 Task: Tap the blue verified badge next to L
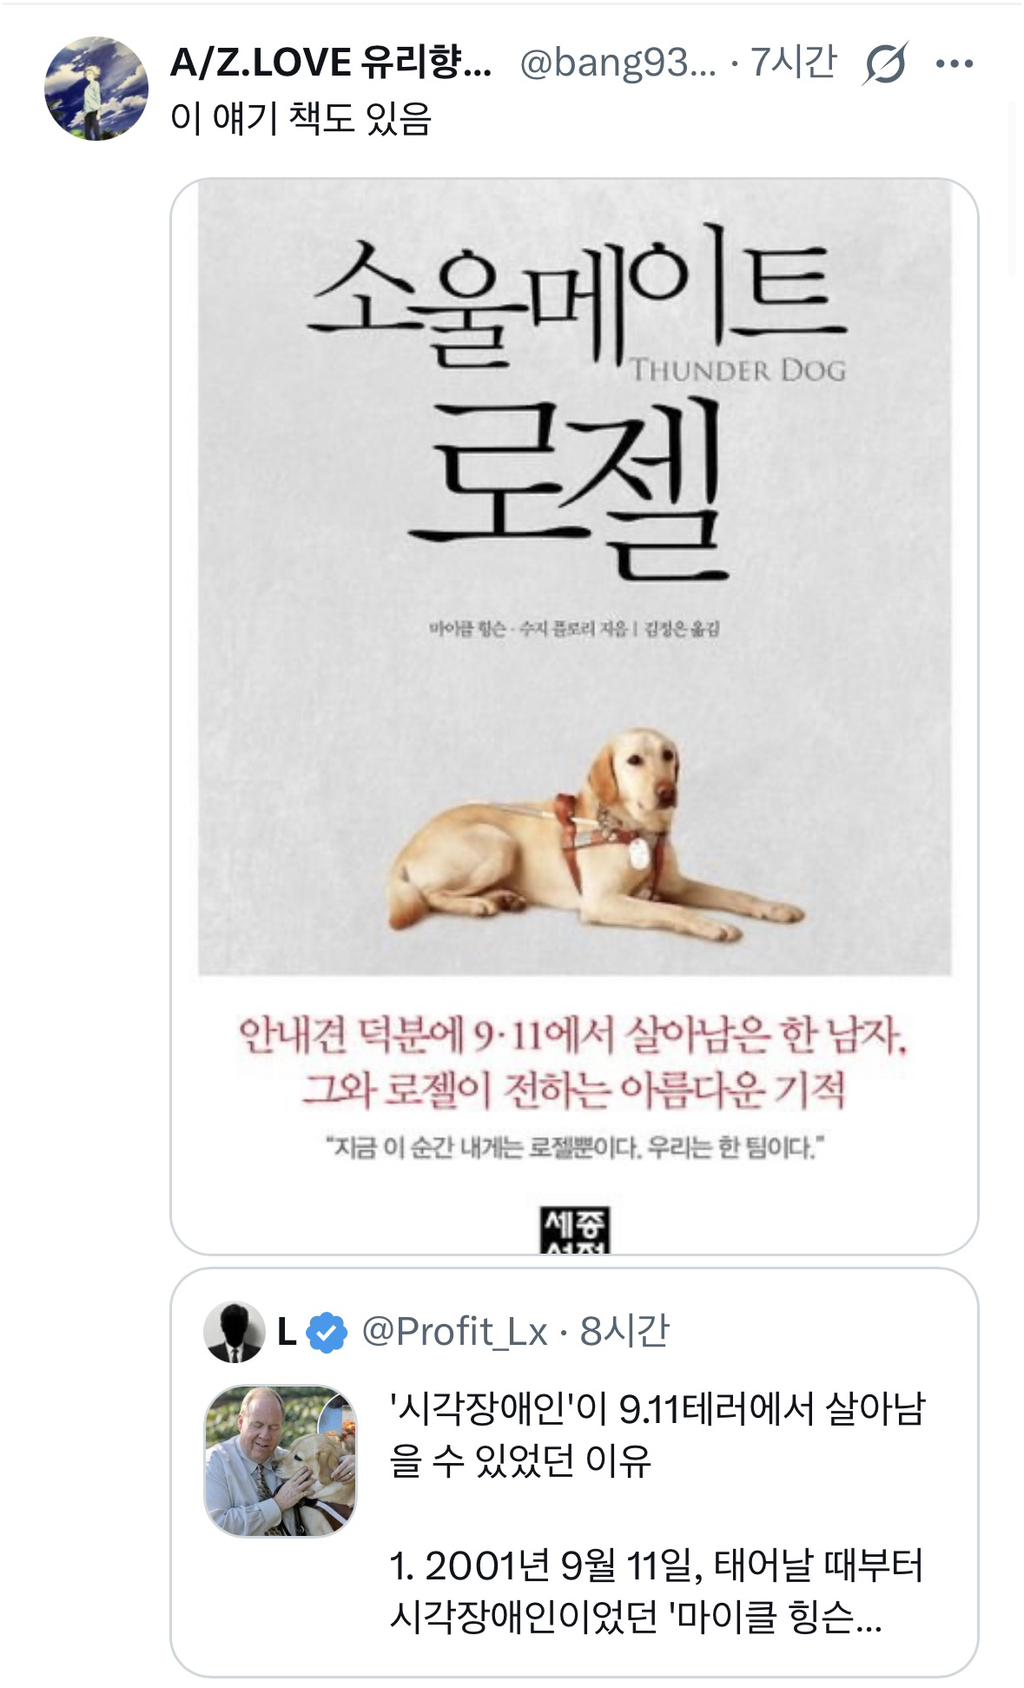tap(326, 1333)
